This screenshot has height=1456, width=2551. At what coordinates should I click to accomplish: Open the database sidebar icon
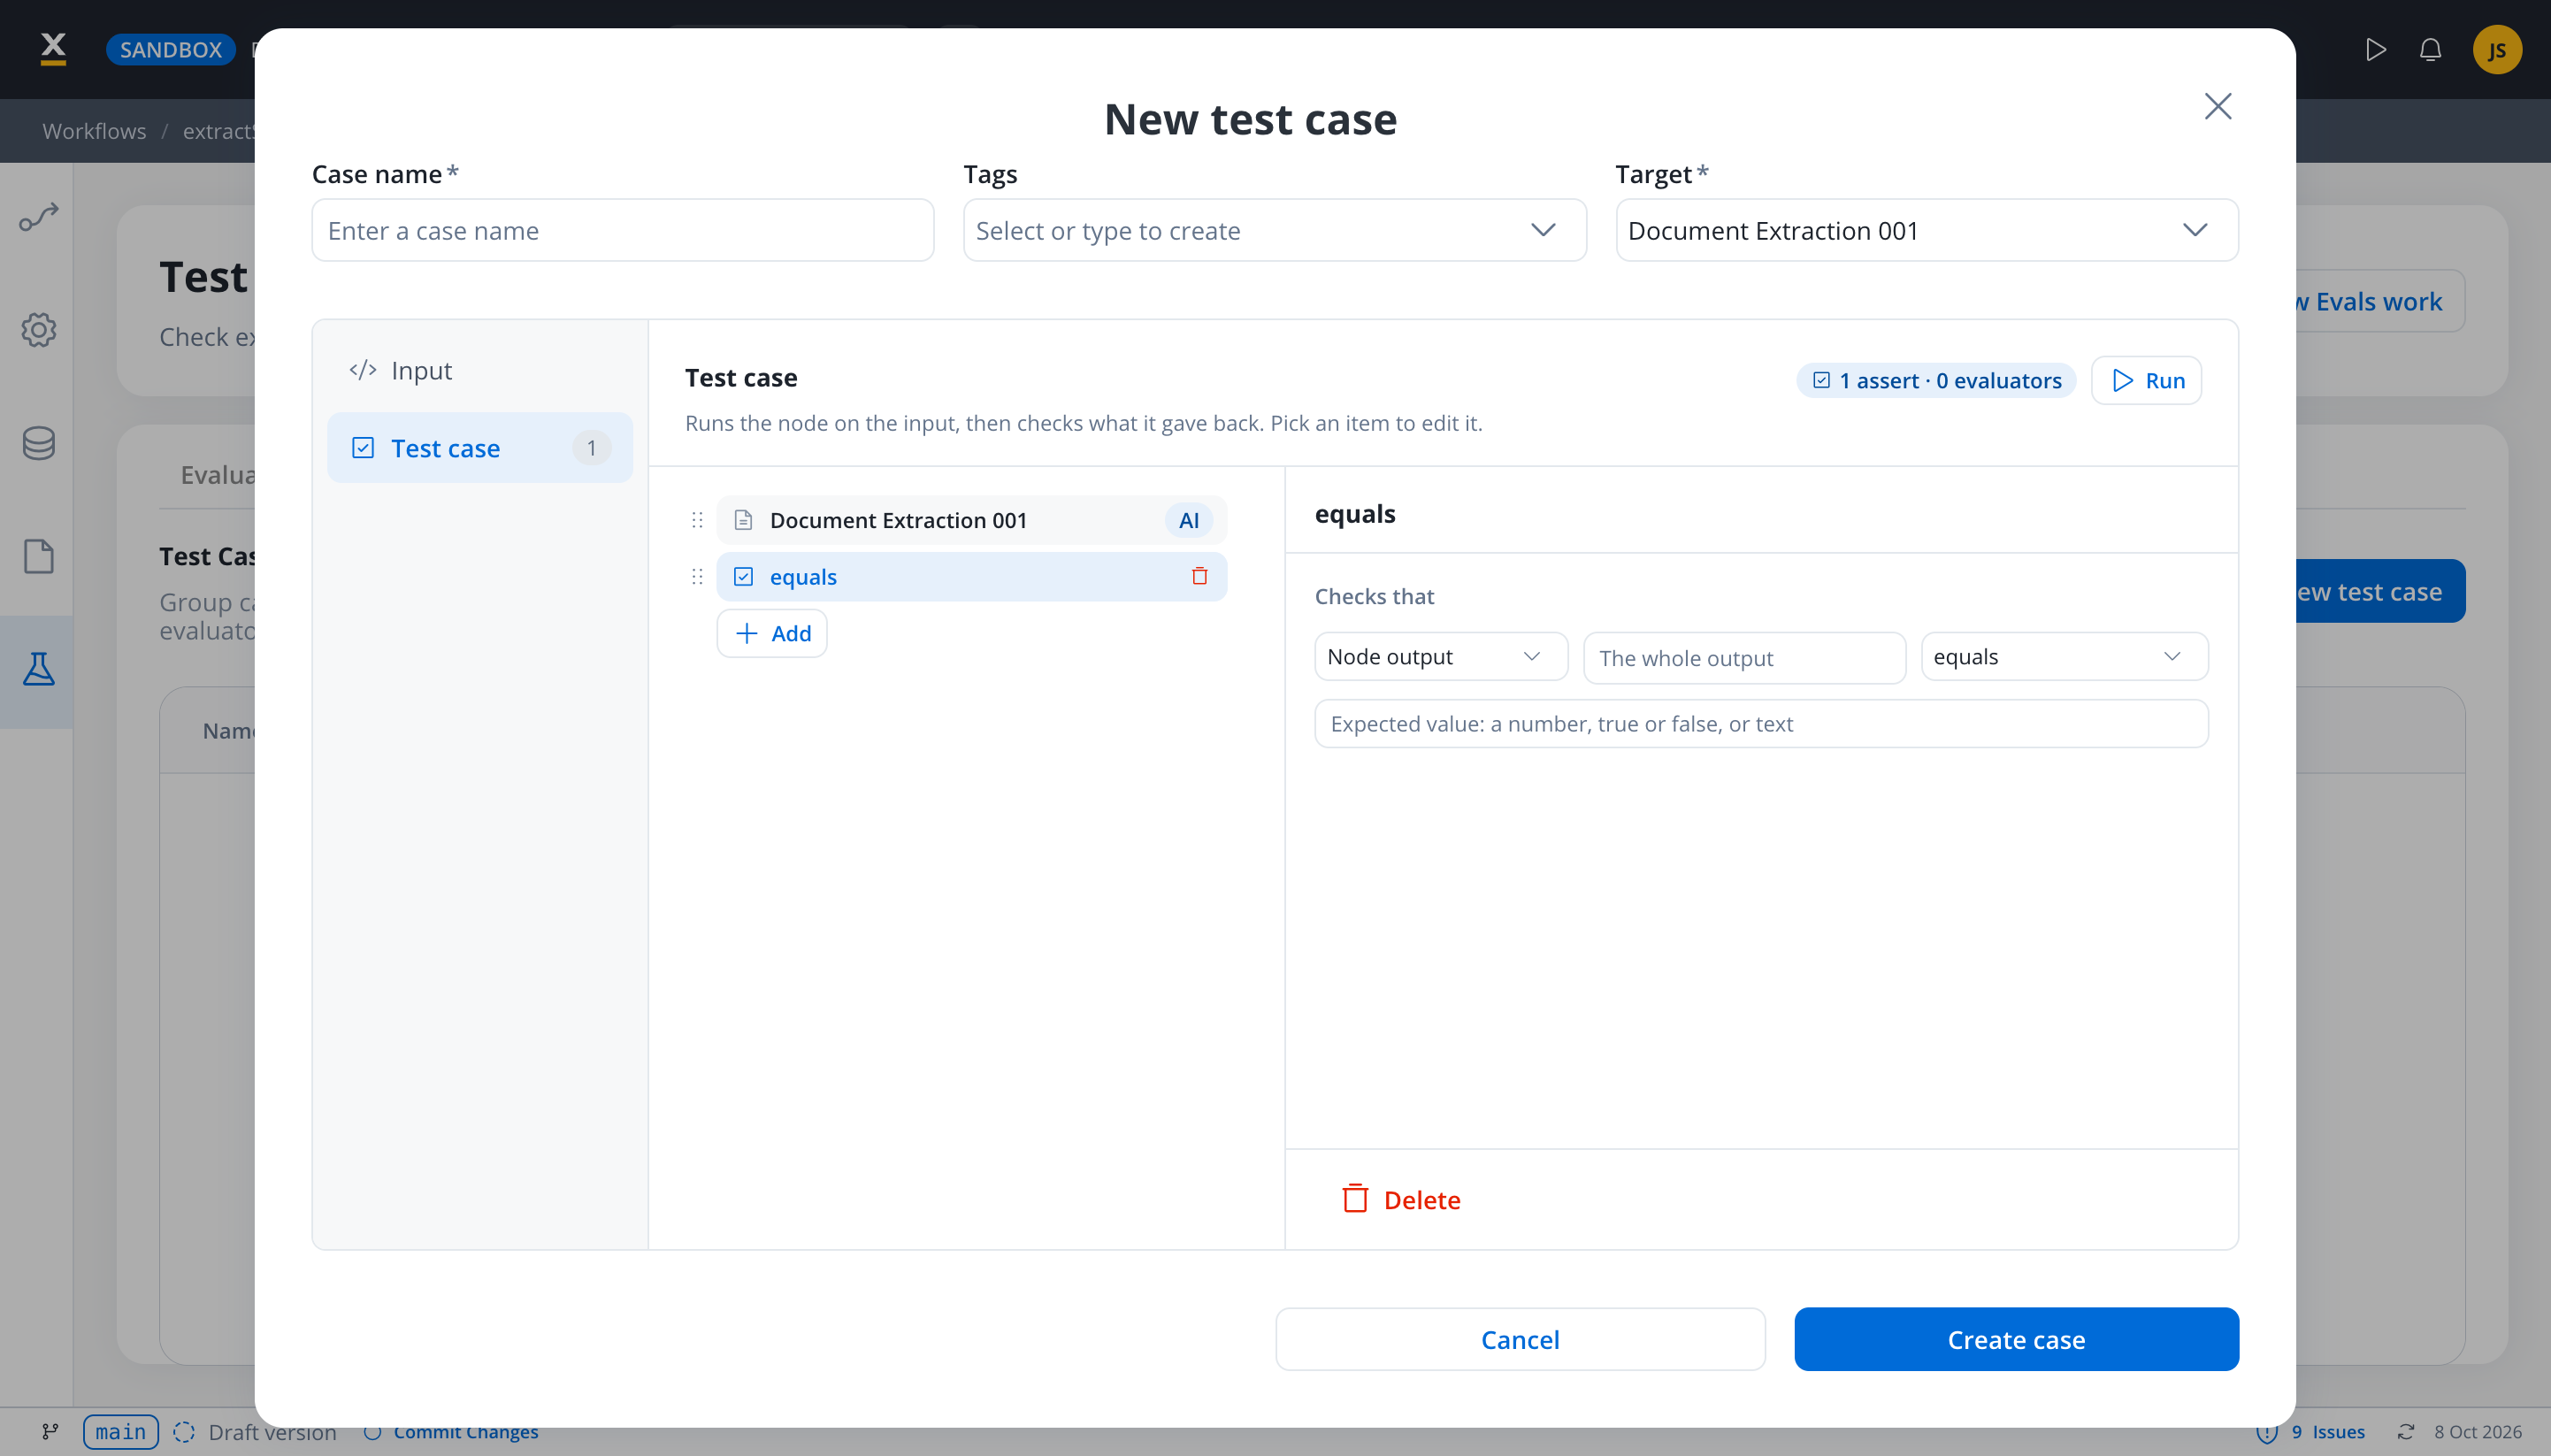[x=39, y=443]
